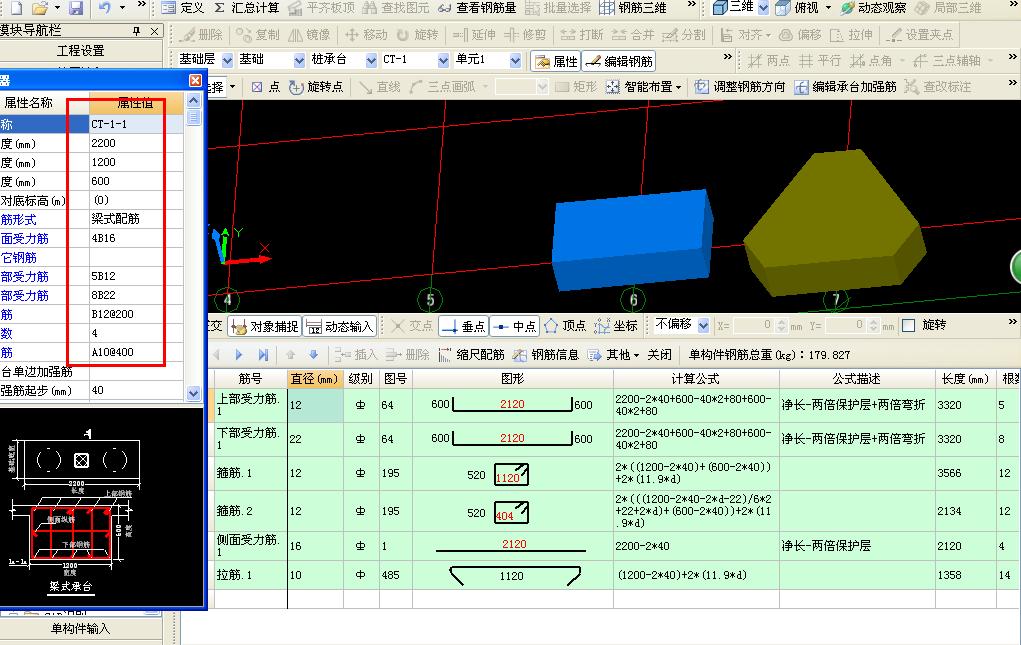1021x645 pixels.
Task: Toggle 垂点 perpendicular snap
Action: tap(463, 326)
